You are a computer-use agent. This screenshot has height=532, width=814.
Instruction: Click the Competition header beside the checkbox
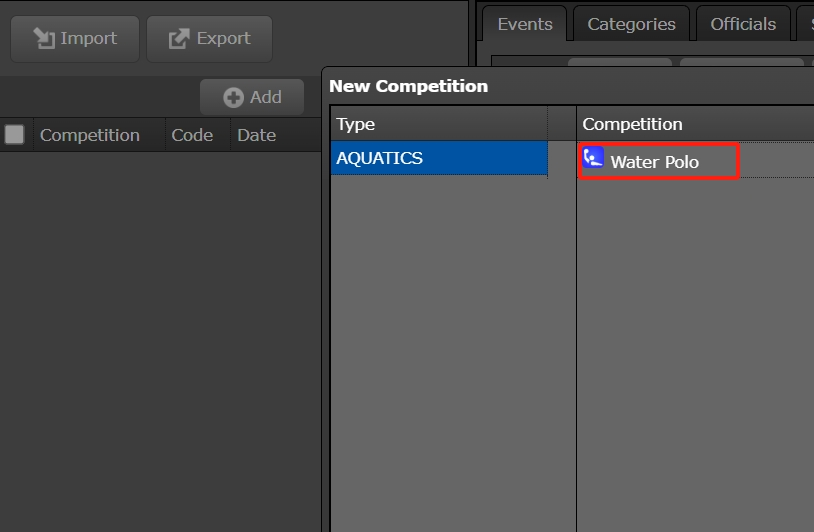[x=90, y=135]
